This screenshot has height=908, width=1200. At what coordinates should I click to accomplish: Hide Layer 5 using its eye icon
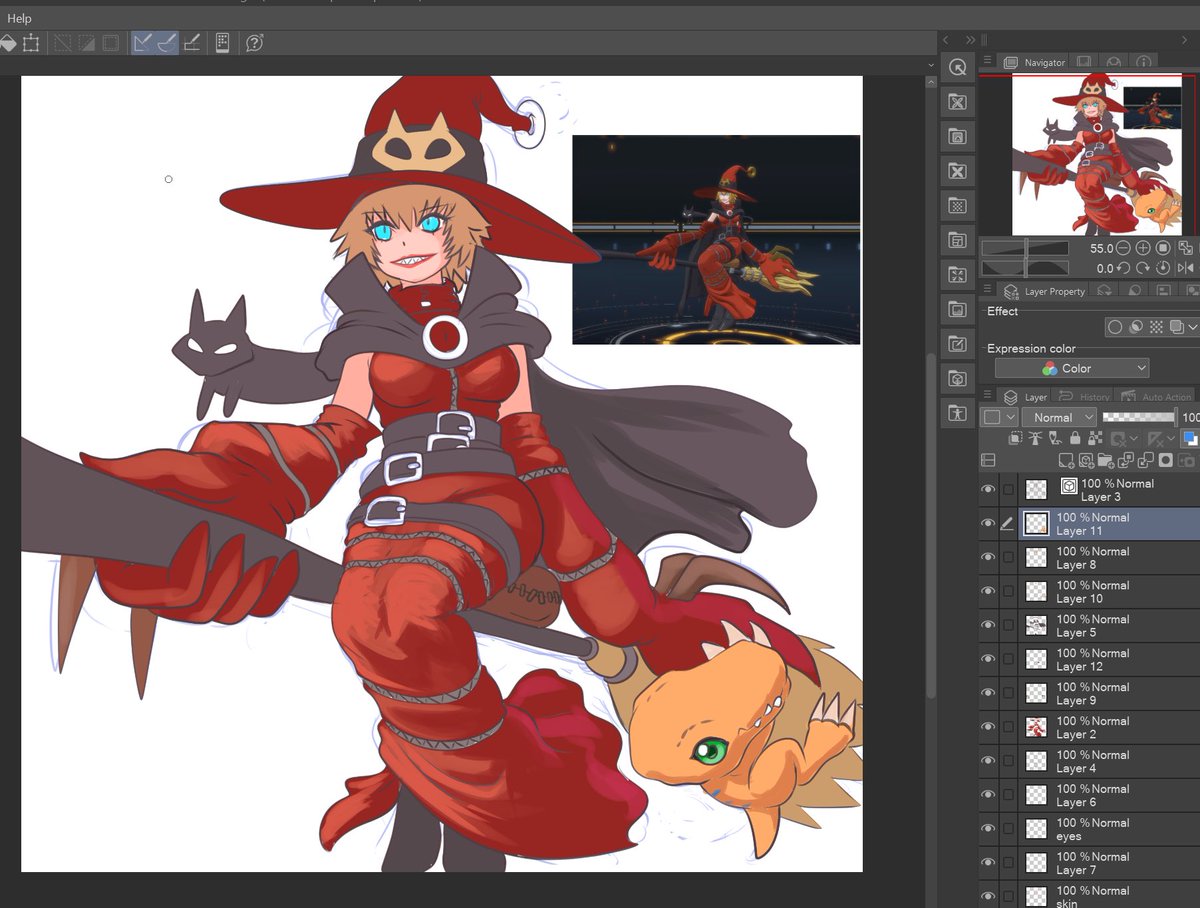point(988,625)
